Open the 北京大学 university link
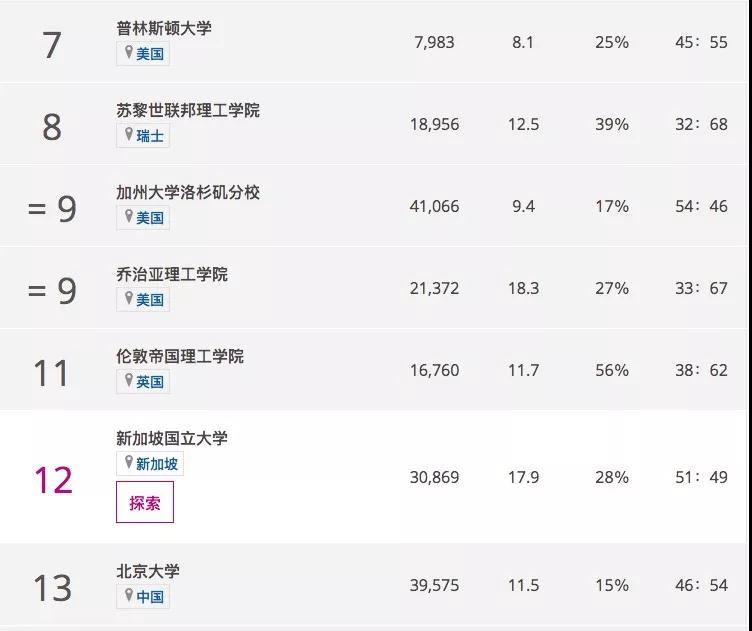The image size is (752, 631). [x=148, y=572]
